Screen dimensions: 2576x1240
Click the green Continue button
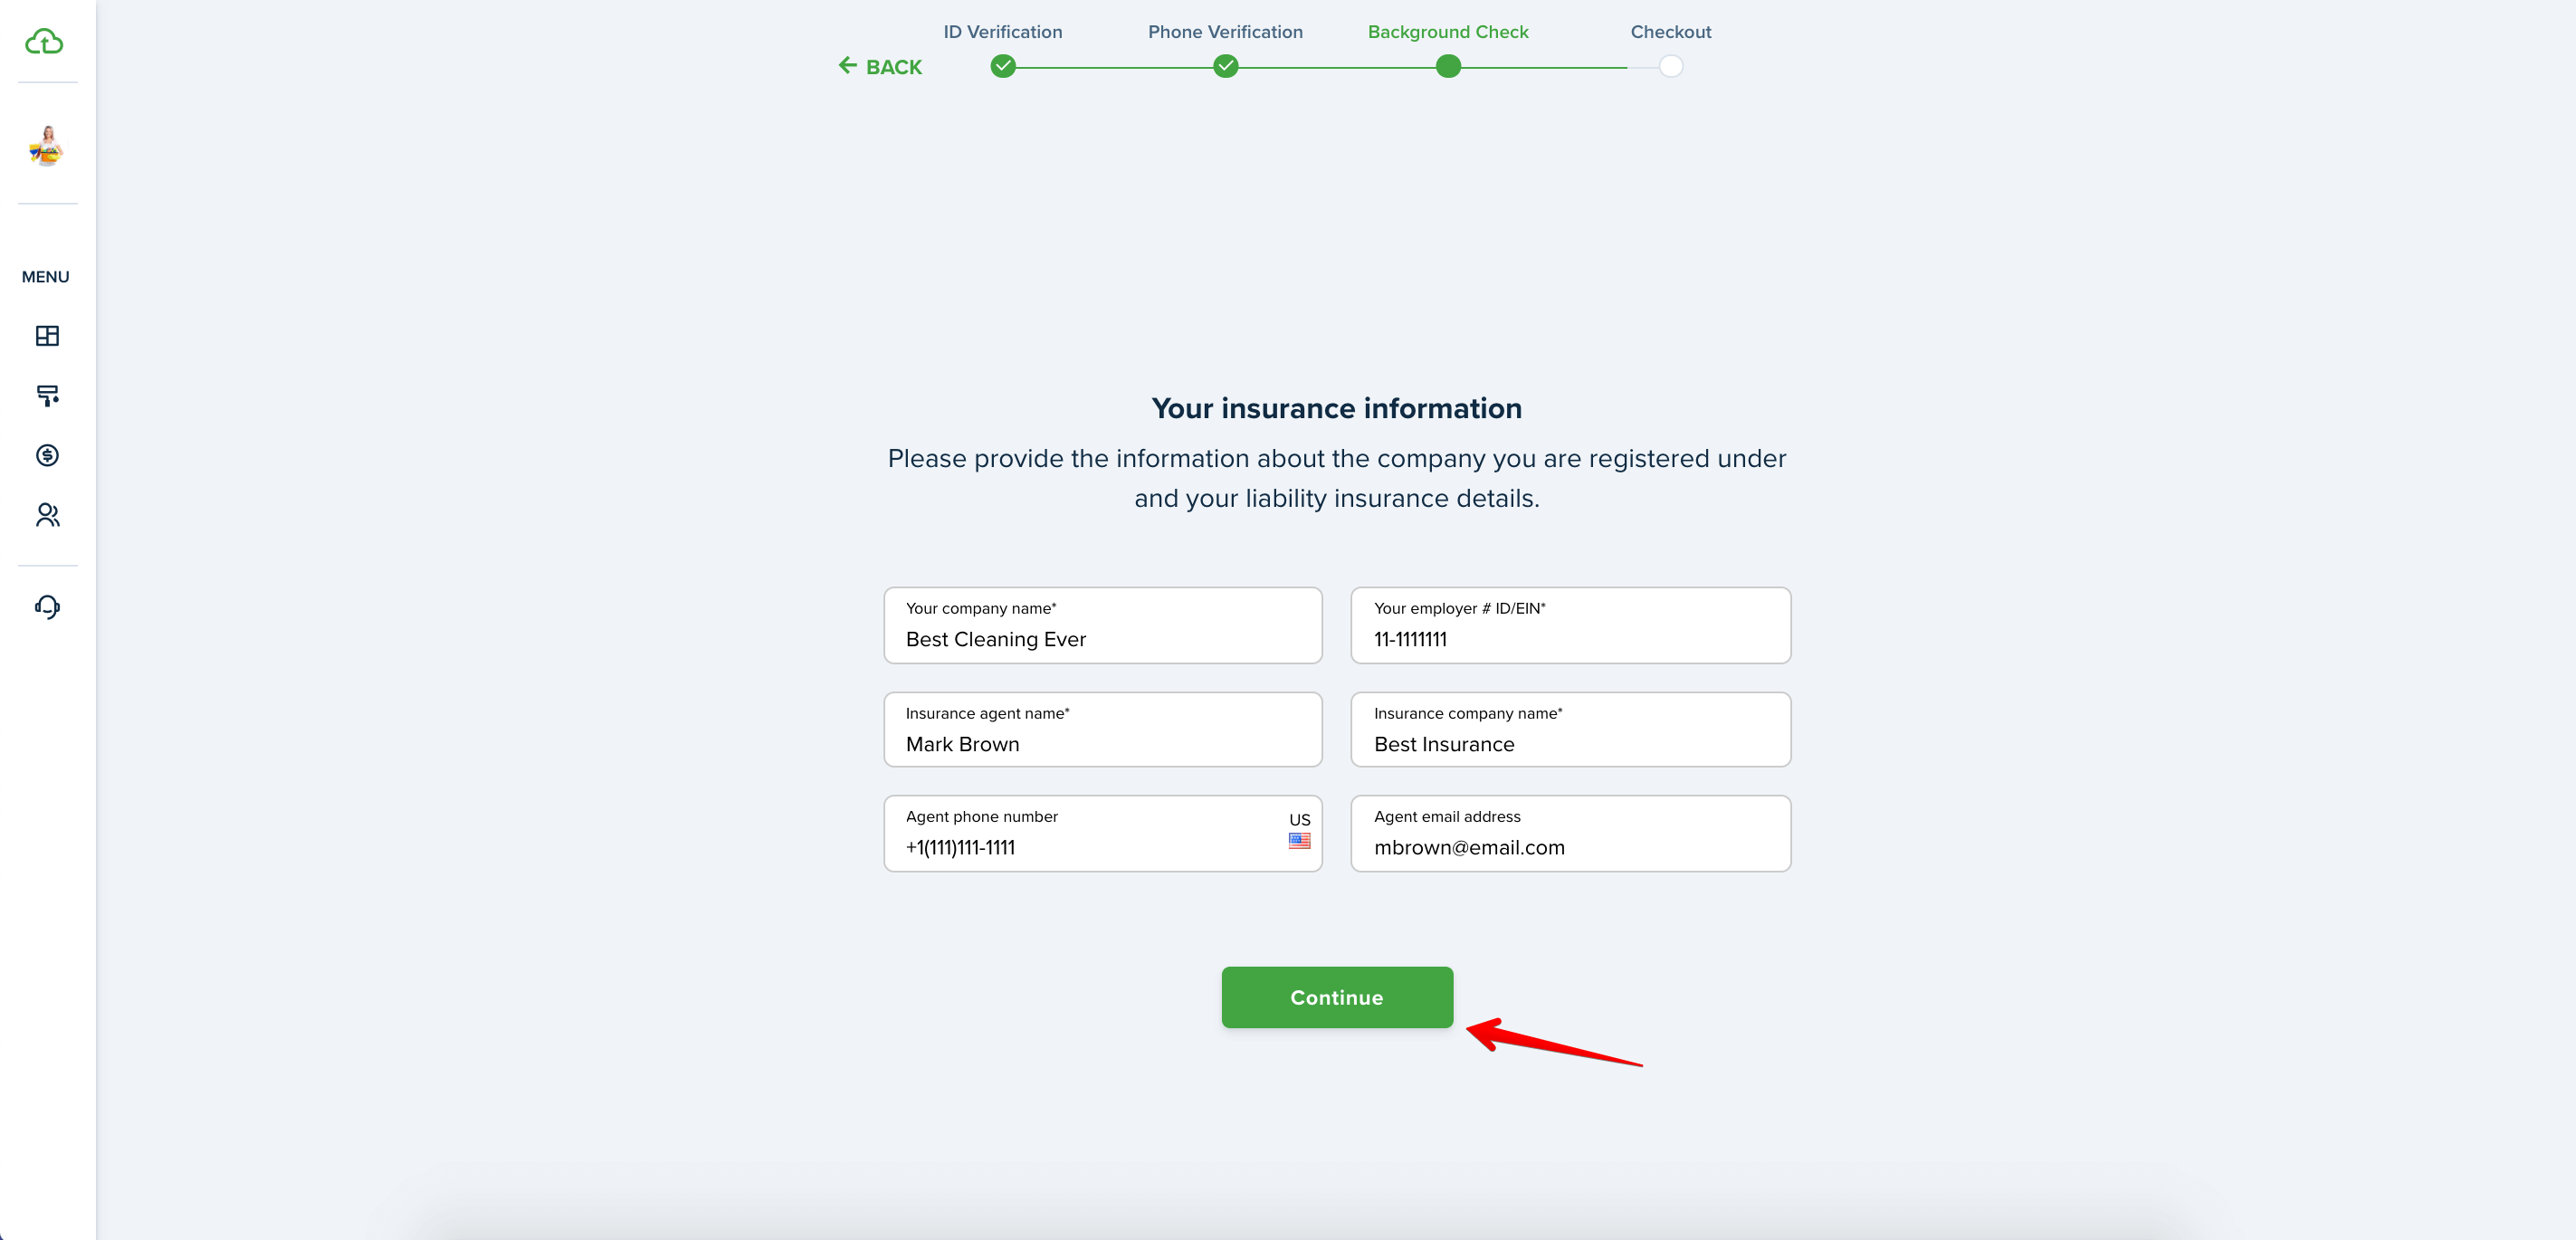point(1336,997)
